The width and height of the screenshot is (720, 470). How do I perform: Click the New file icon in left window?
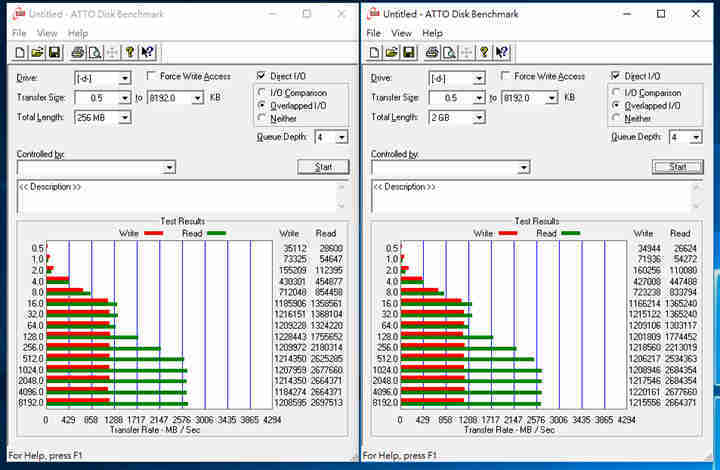pyautogui.click(x=20, y=53)
